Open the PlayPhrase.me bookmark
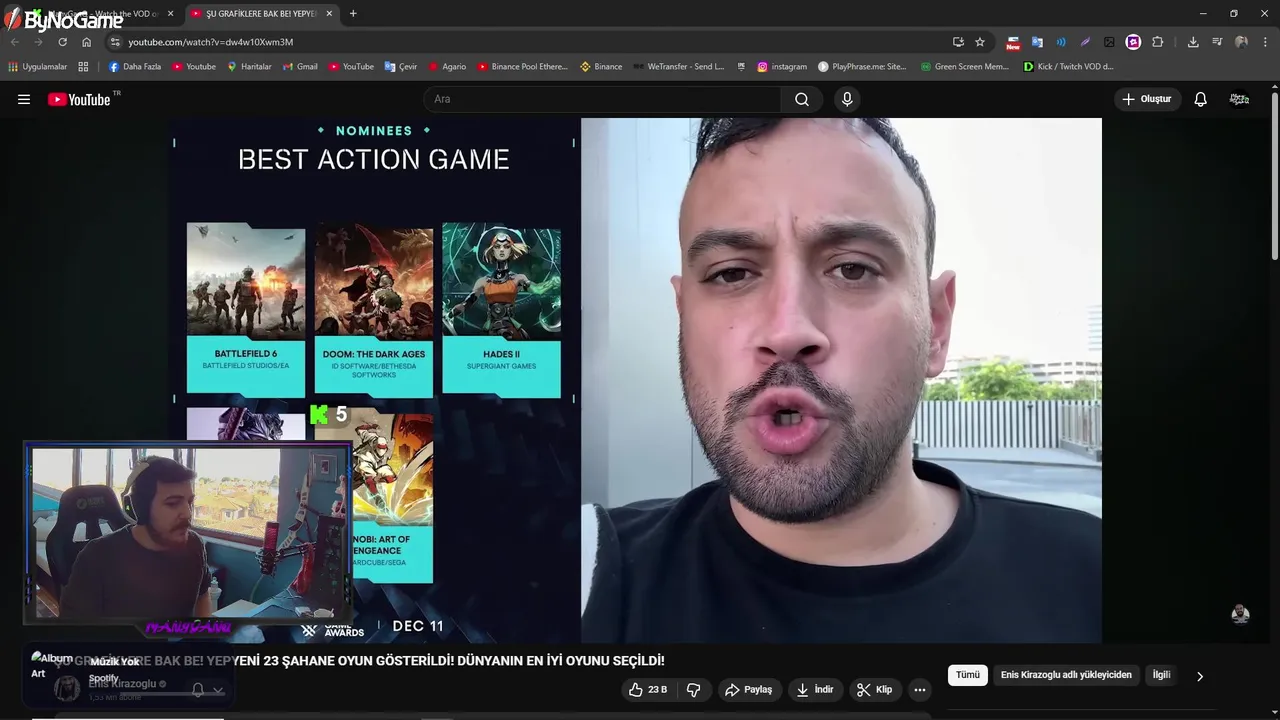 pyautogui.click(x=862, y=67)
